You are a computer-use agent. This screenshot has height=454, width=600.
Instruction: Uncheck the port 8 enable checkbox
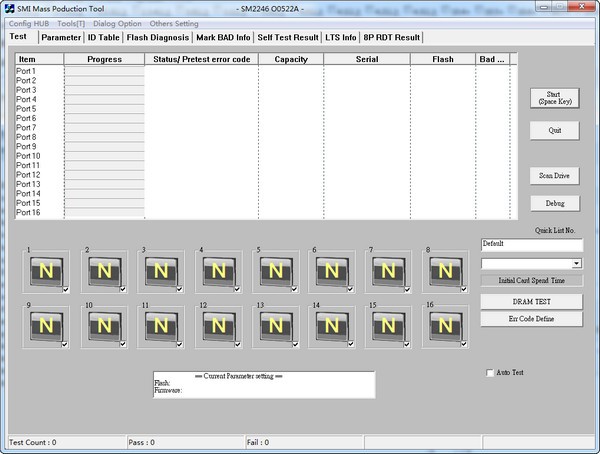(464, 289)
